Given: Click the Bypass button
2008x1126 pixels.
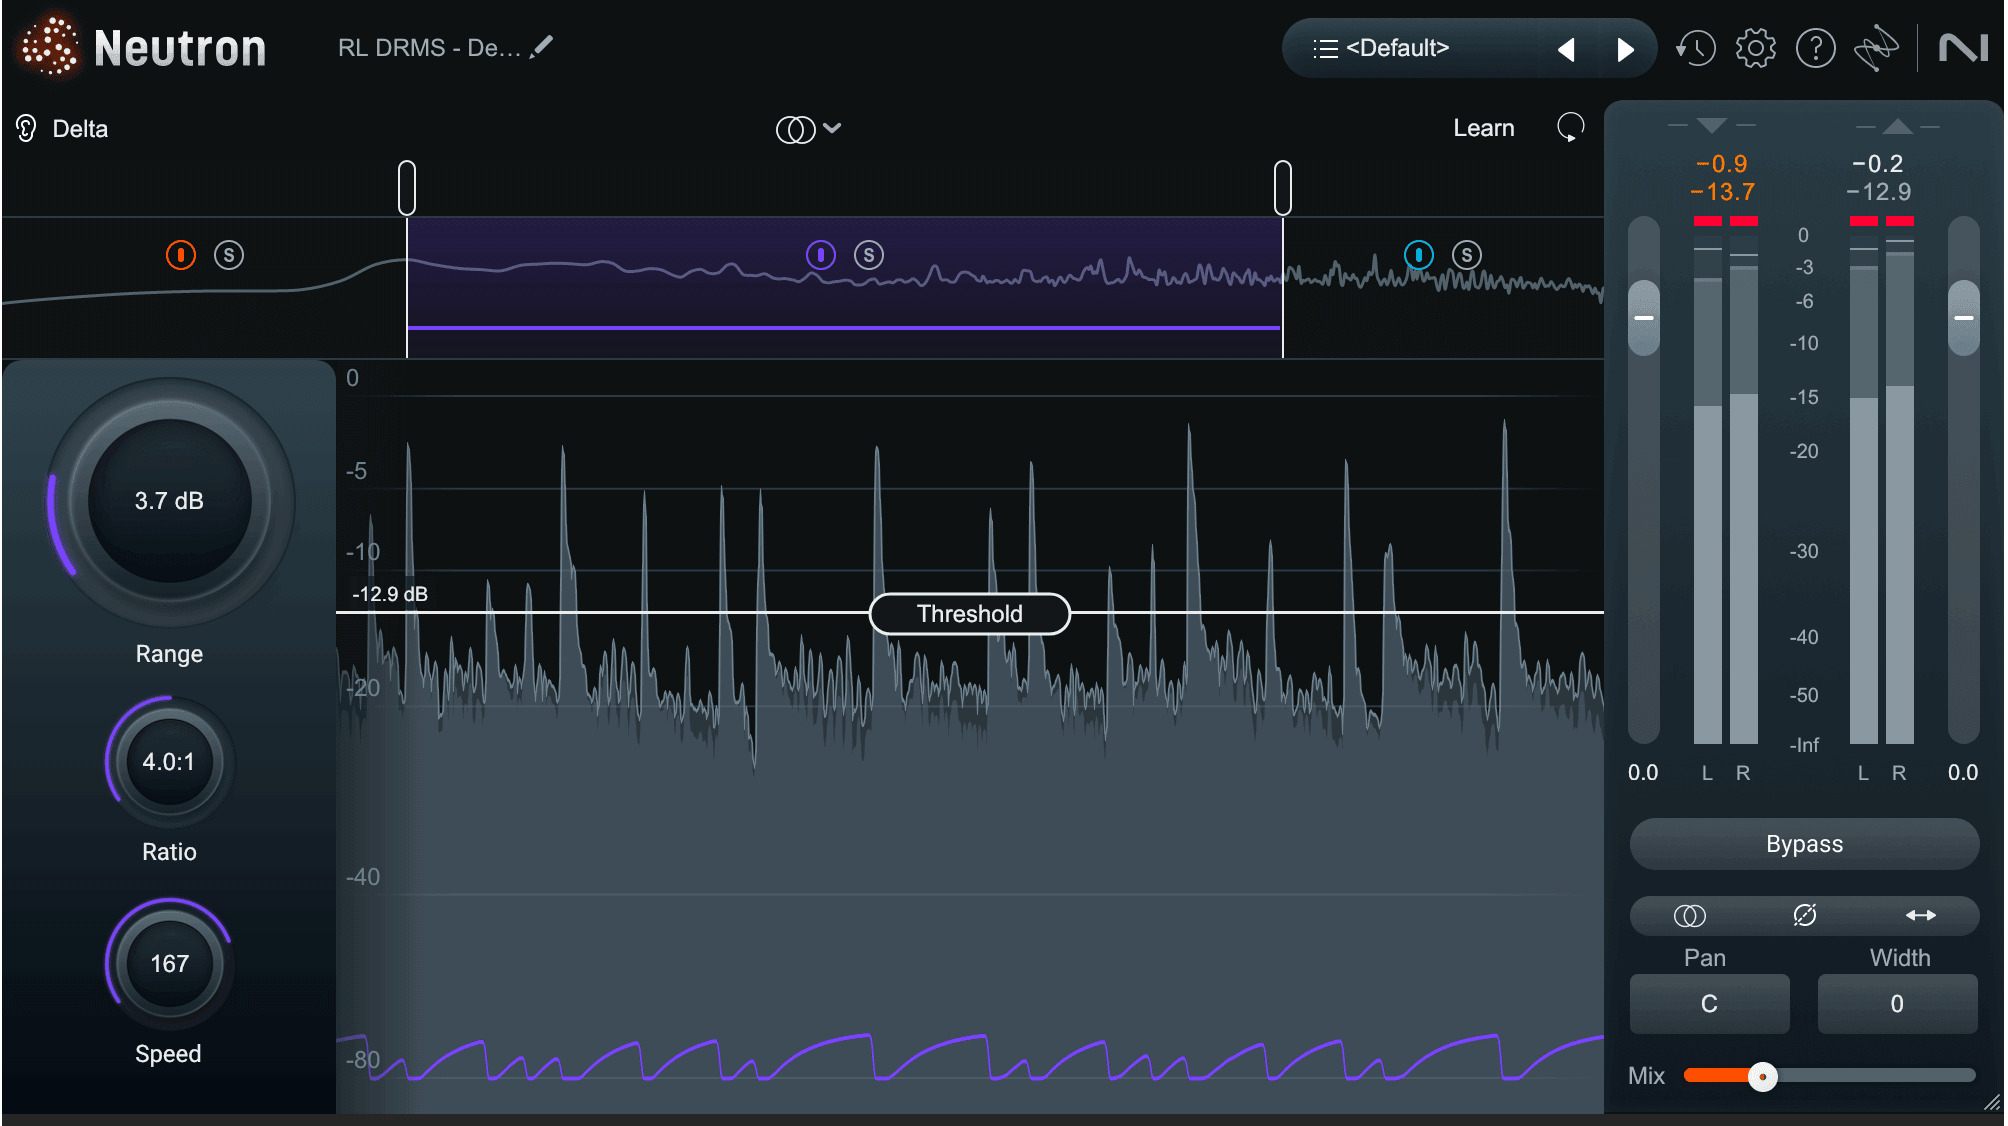Looking at the screenshot, I should [x=1804, y=844].
